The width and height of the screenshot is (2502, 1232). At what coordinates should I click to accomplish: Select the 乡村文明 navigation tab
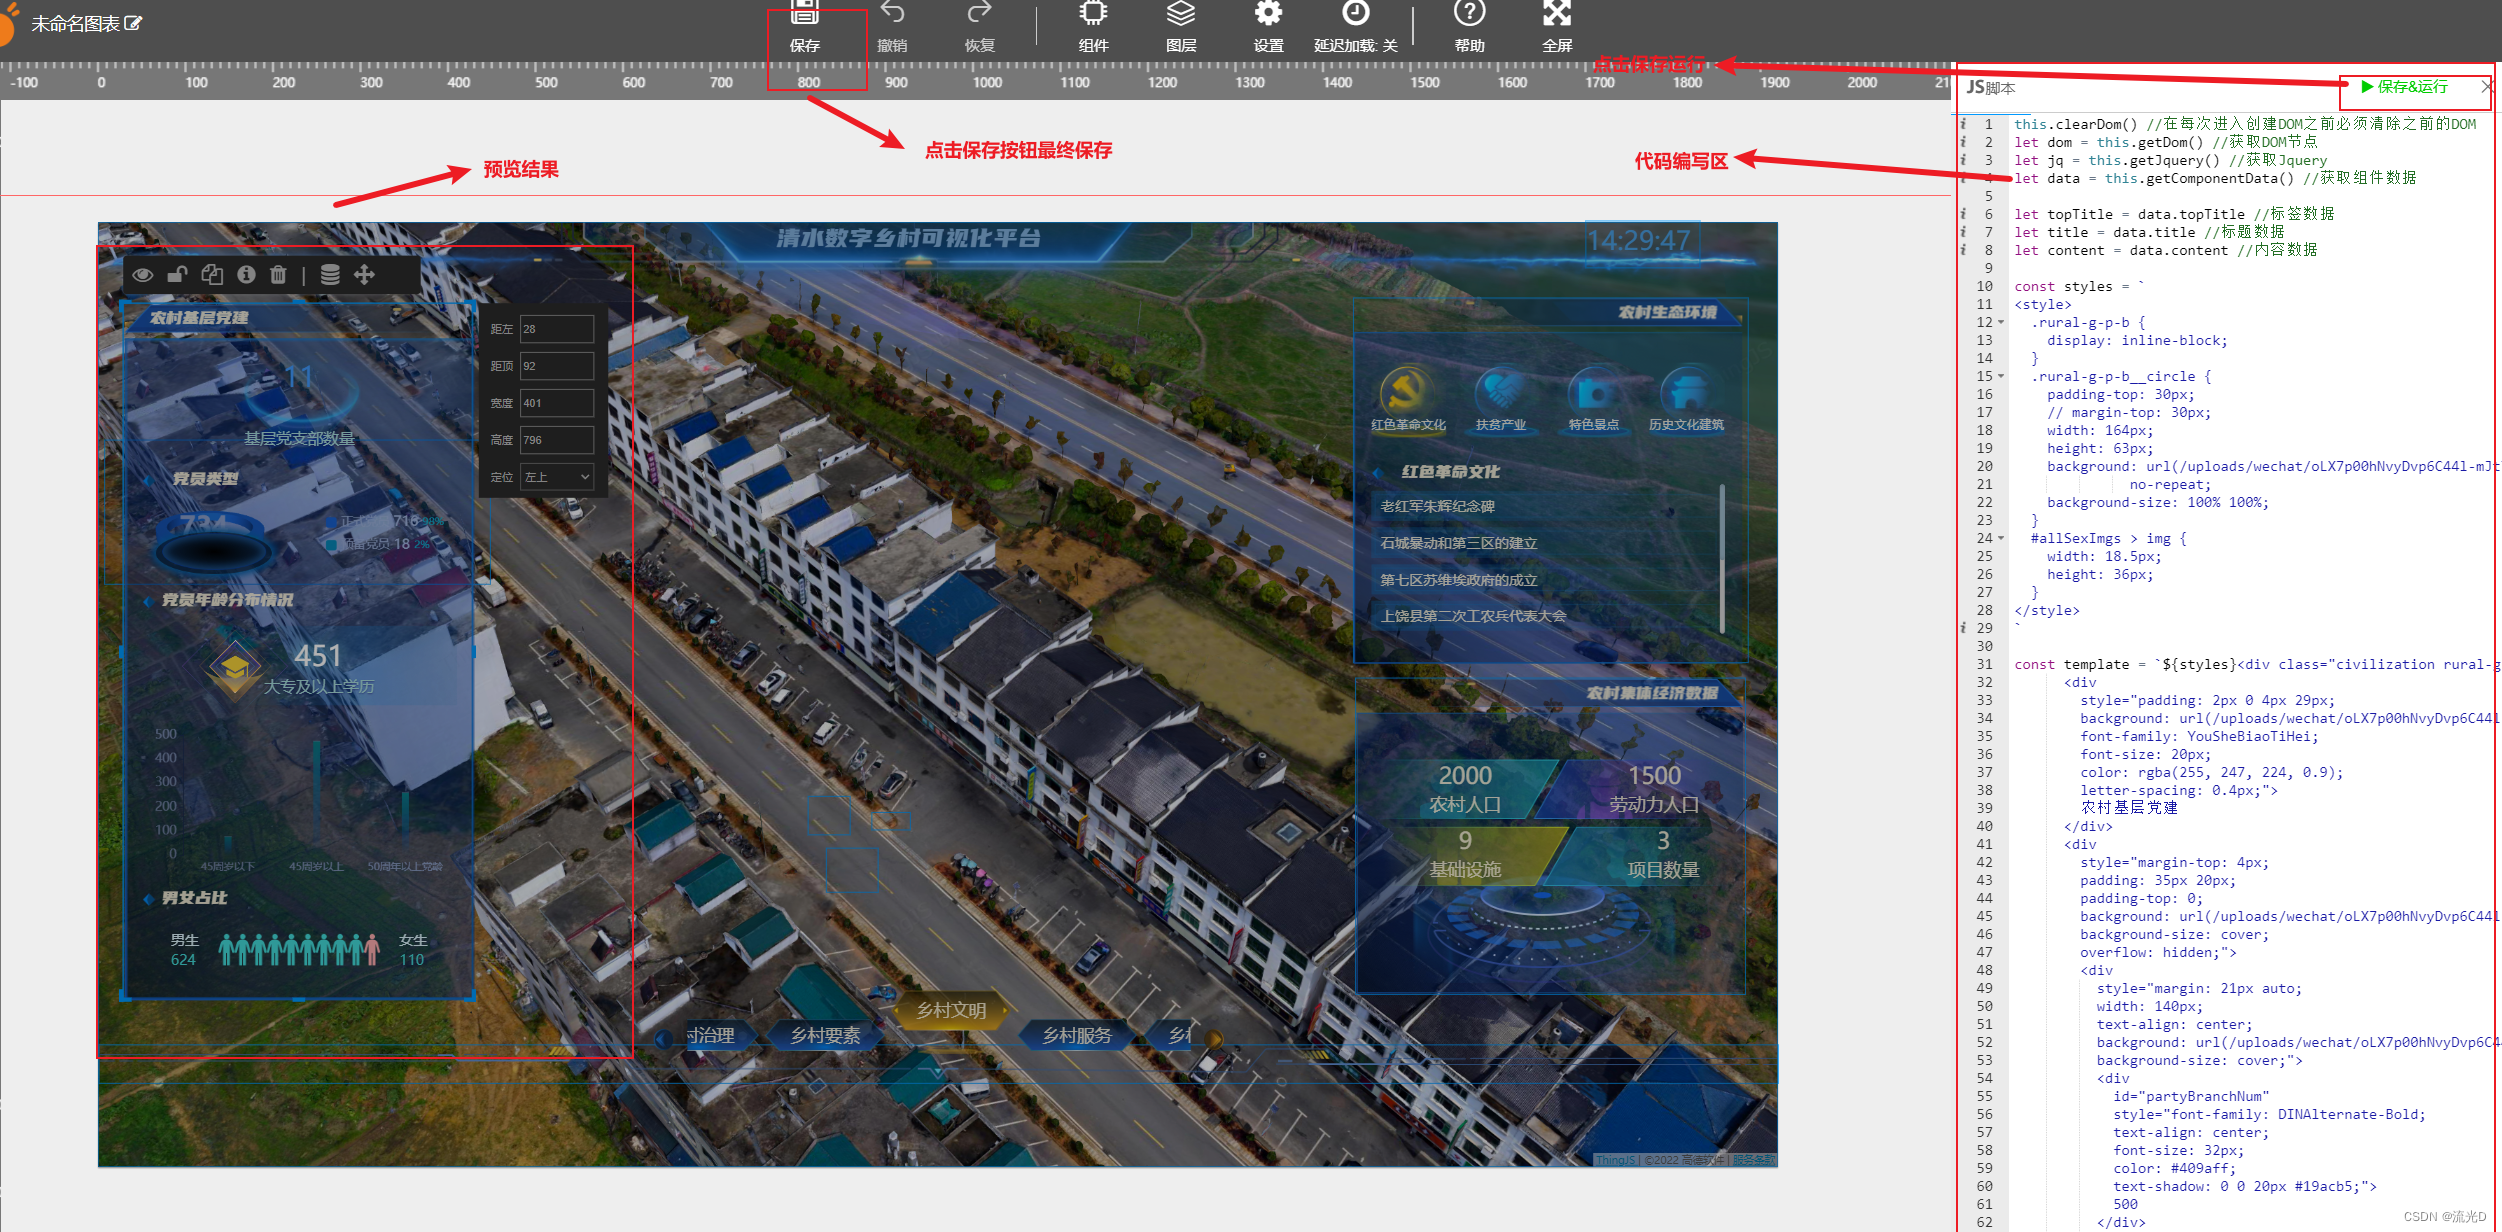point(951,1010)
